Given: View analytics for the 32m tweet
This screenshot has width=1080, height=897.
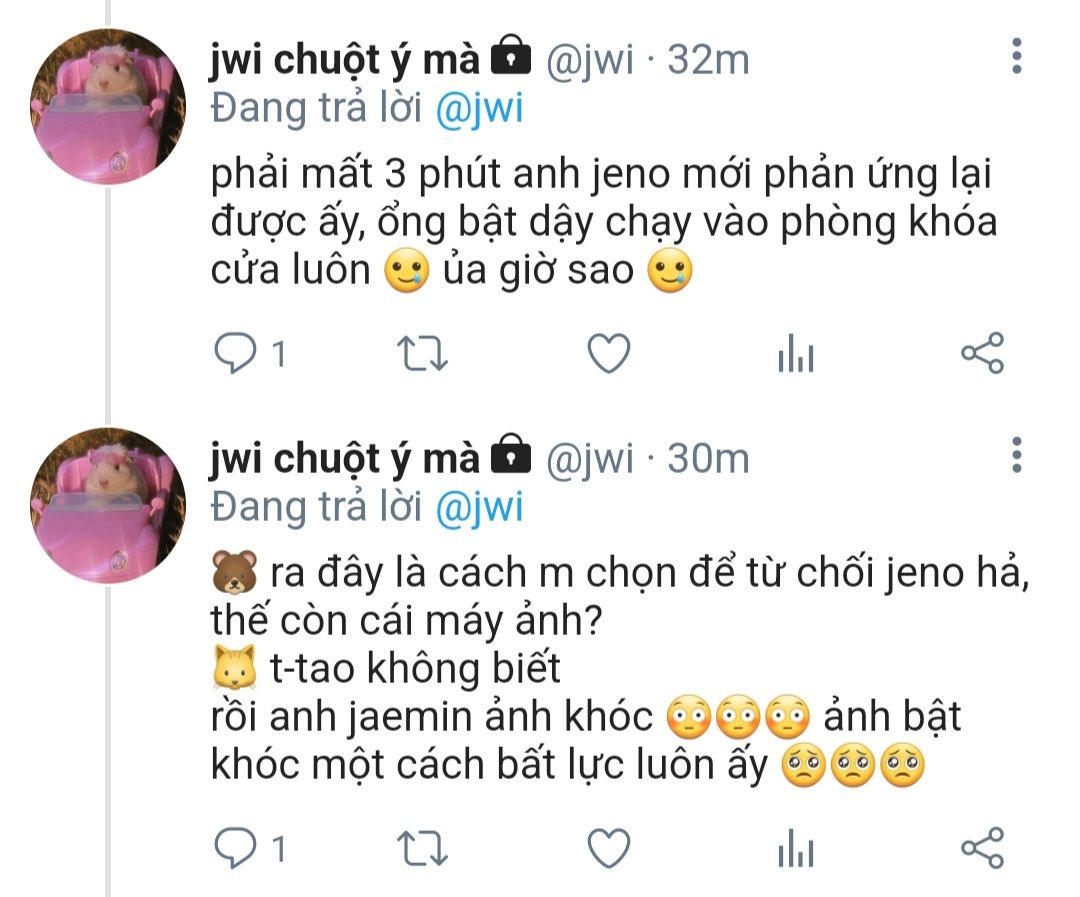Looking at the screenshot, I should point(796,353).
